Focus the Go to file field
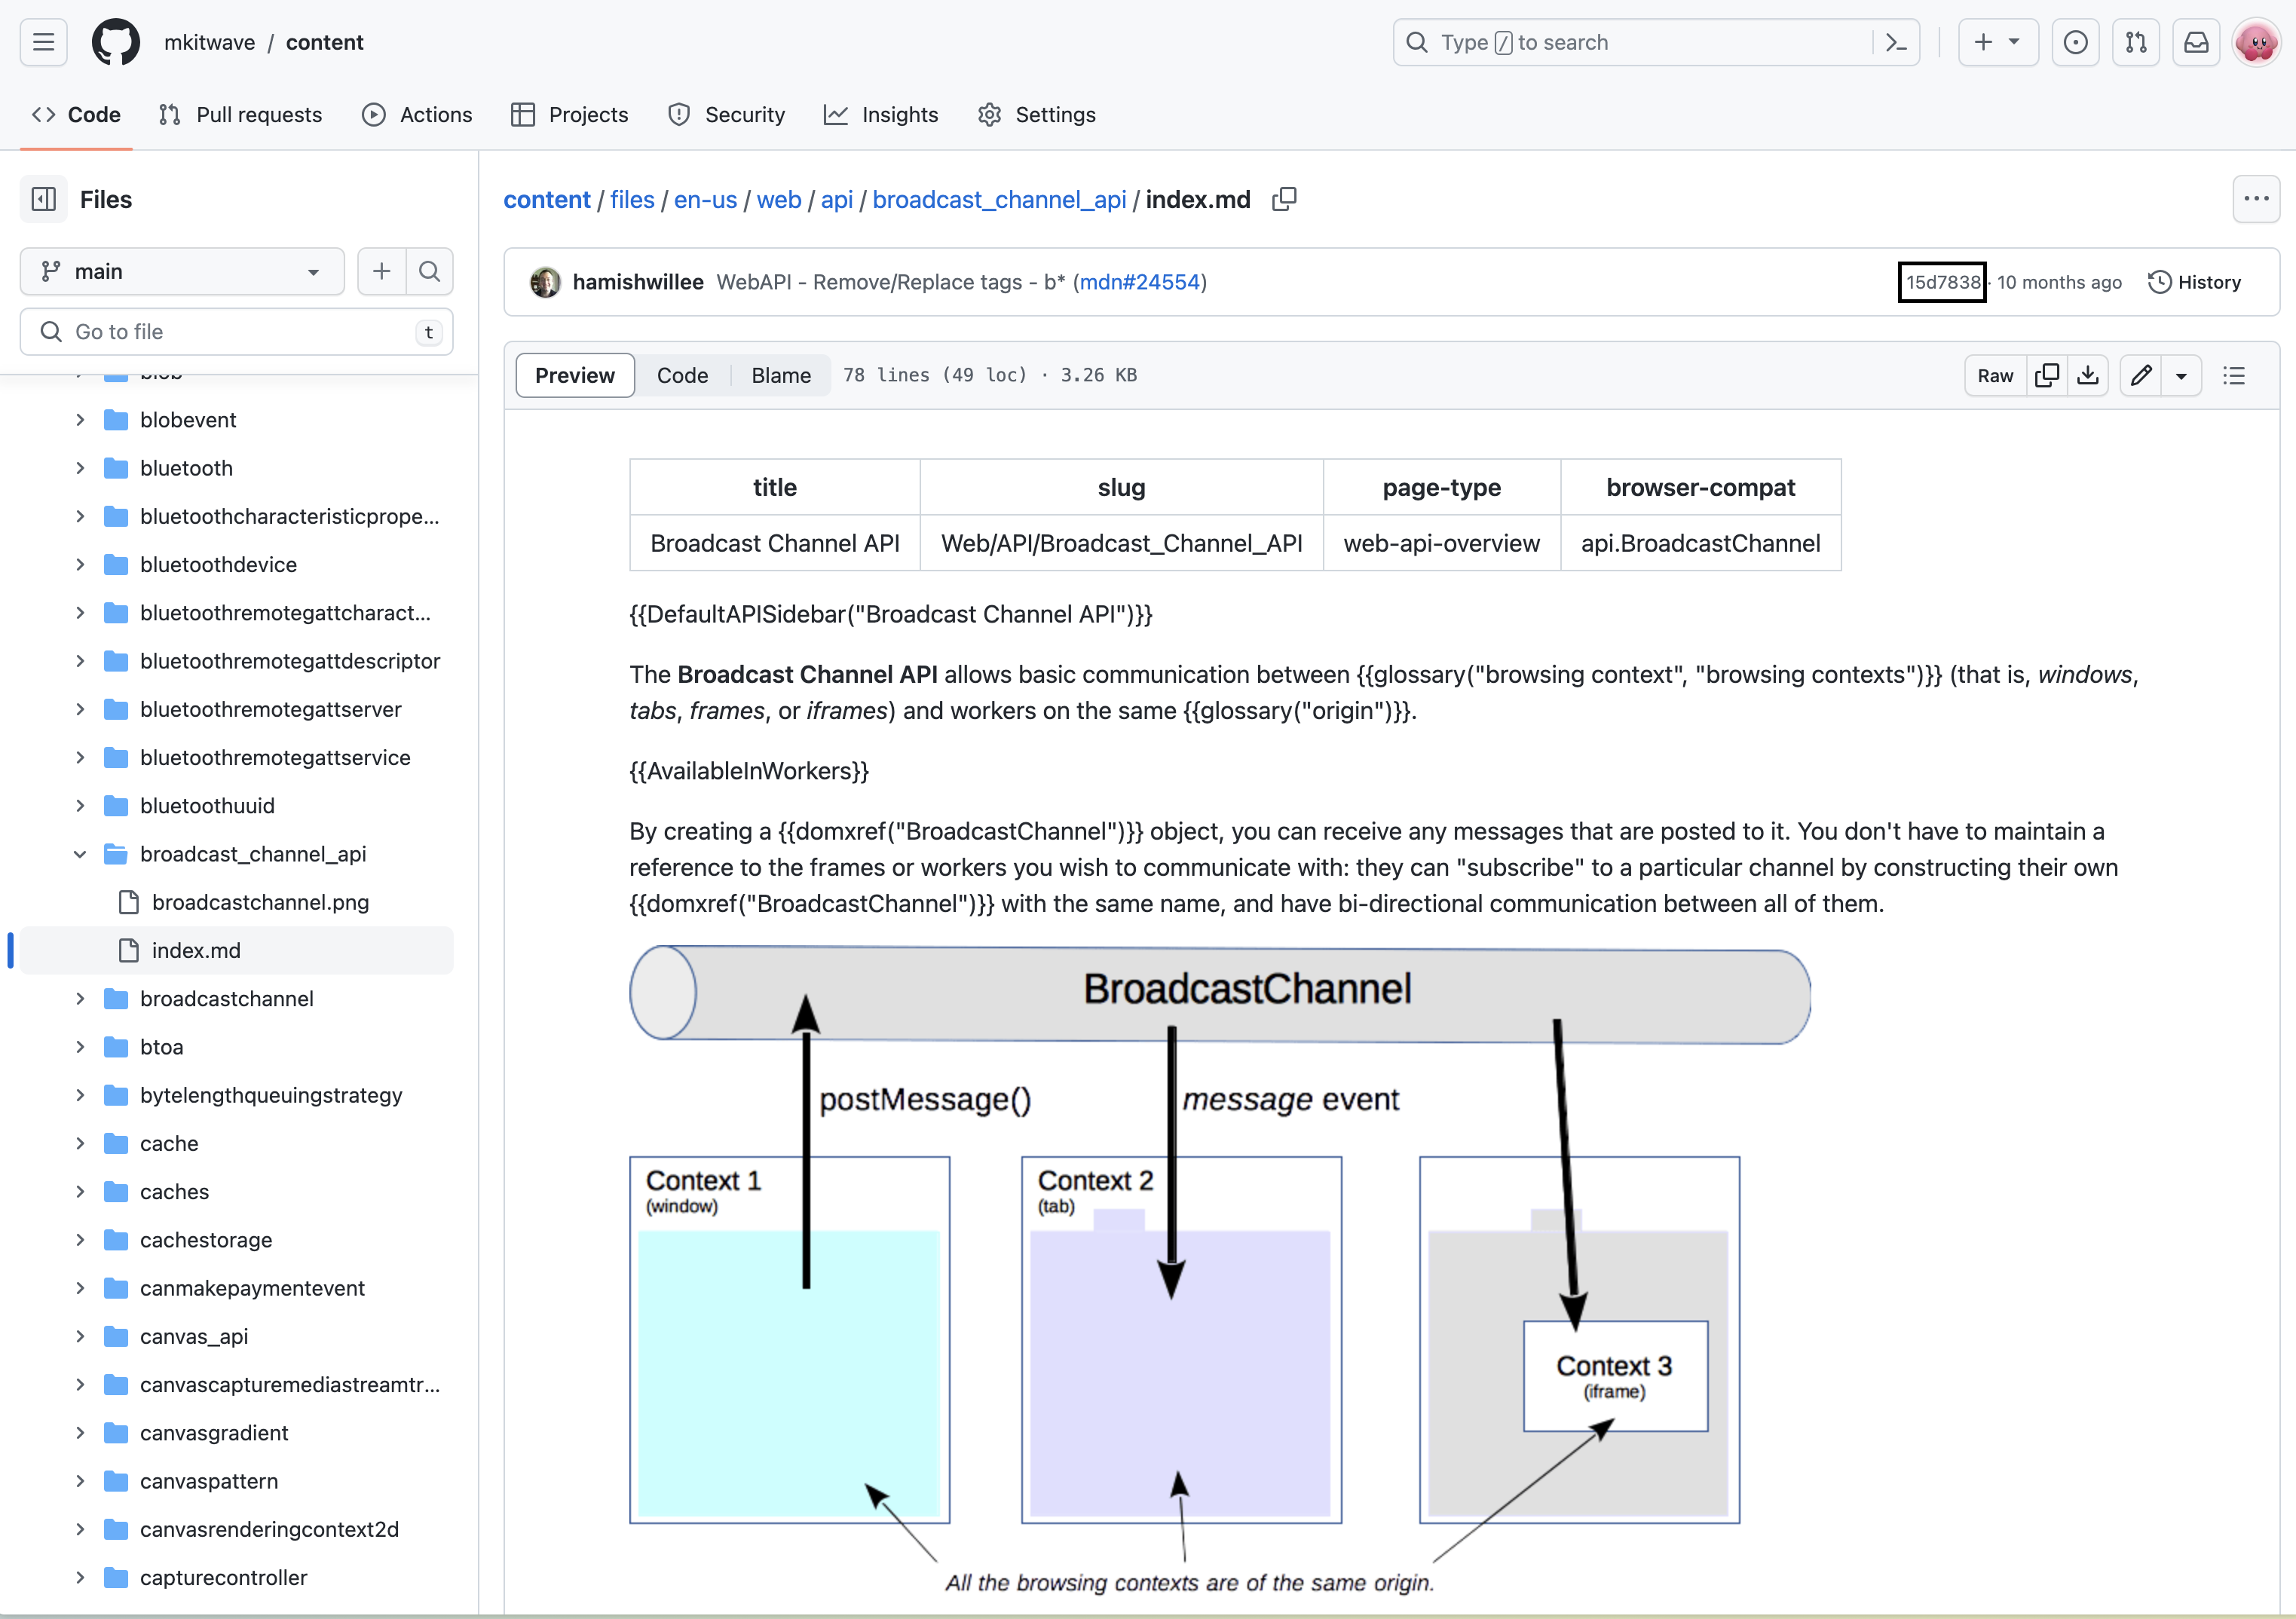The width and height of the screenshot is (2296, 1619). [x=237, y=332]
